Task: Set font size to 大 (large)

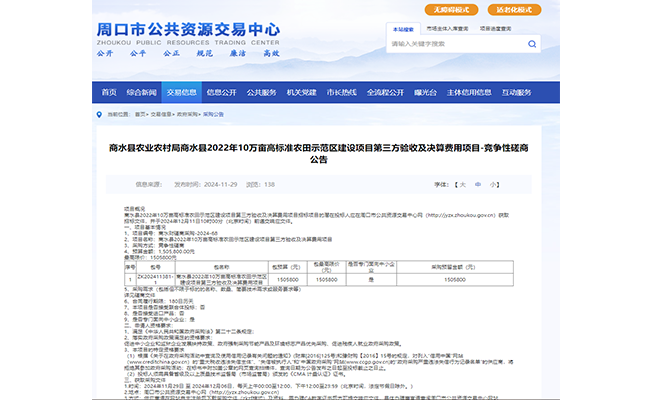Action: [462, 184]
